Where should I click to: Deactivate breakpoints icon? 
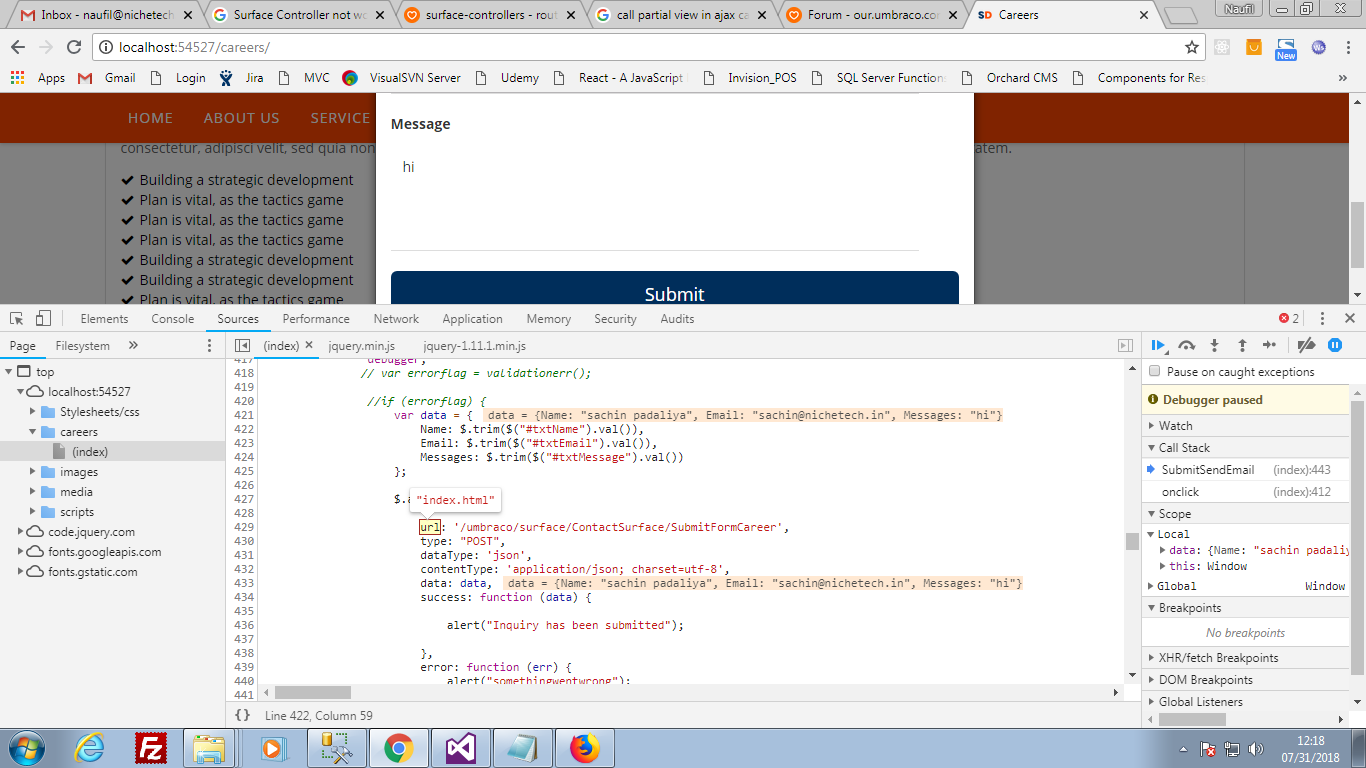[1306, 345]
